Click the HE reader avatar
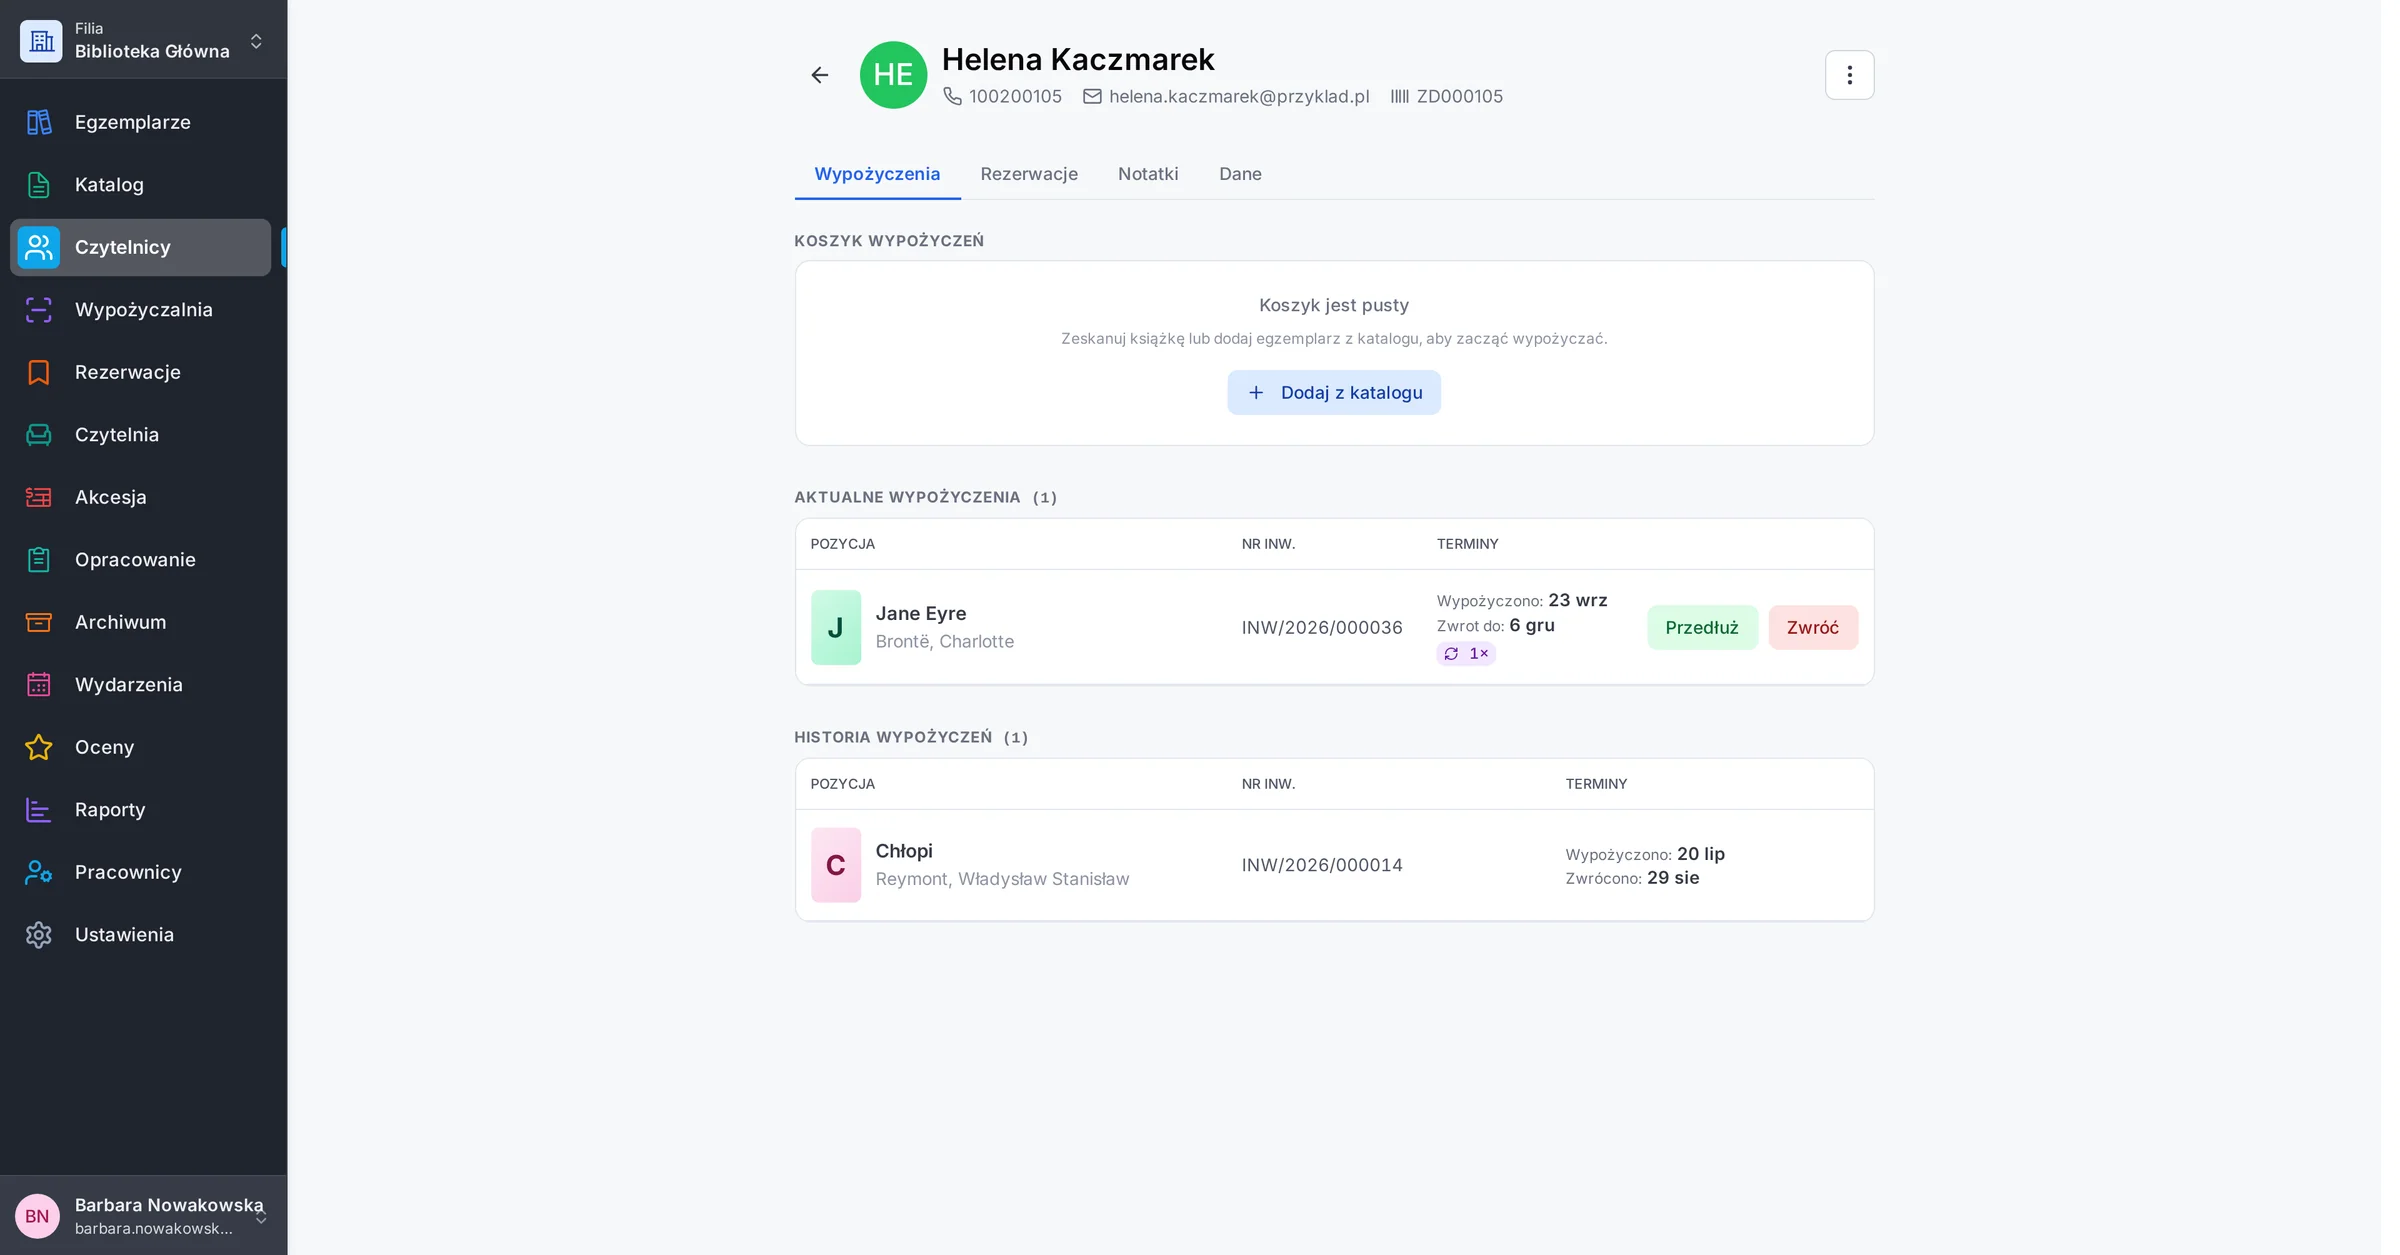Image resolution: width=2400 pixels, height=1255 pixels. point(893,75)
